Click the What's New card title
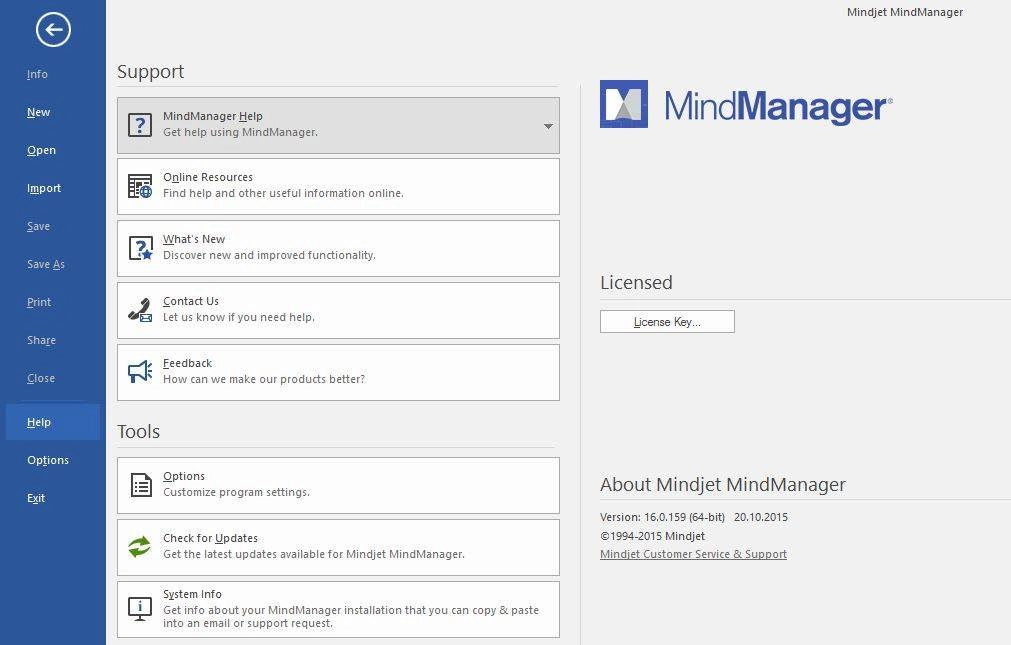 (x=194, y=239)
